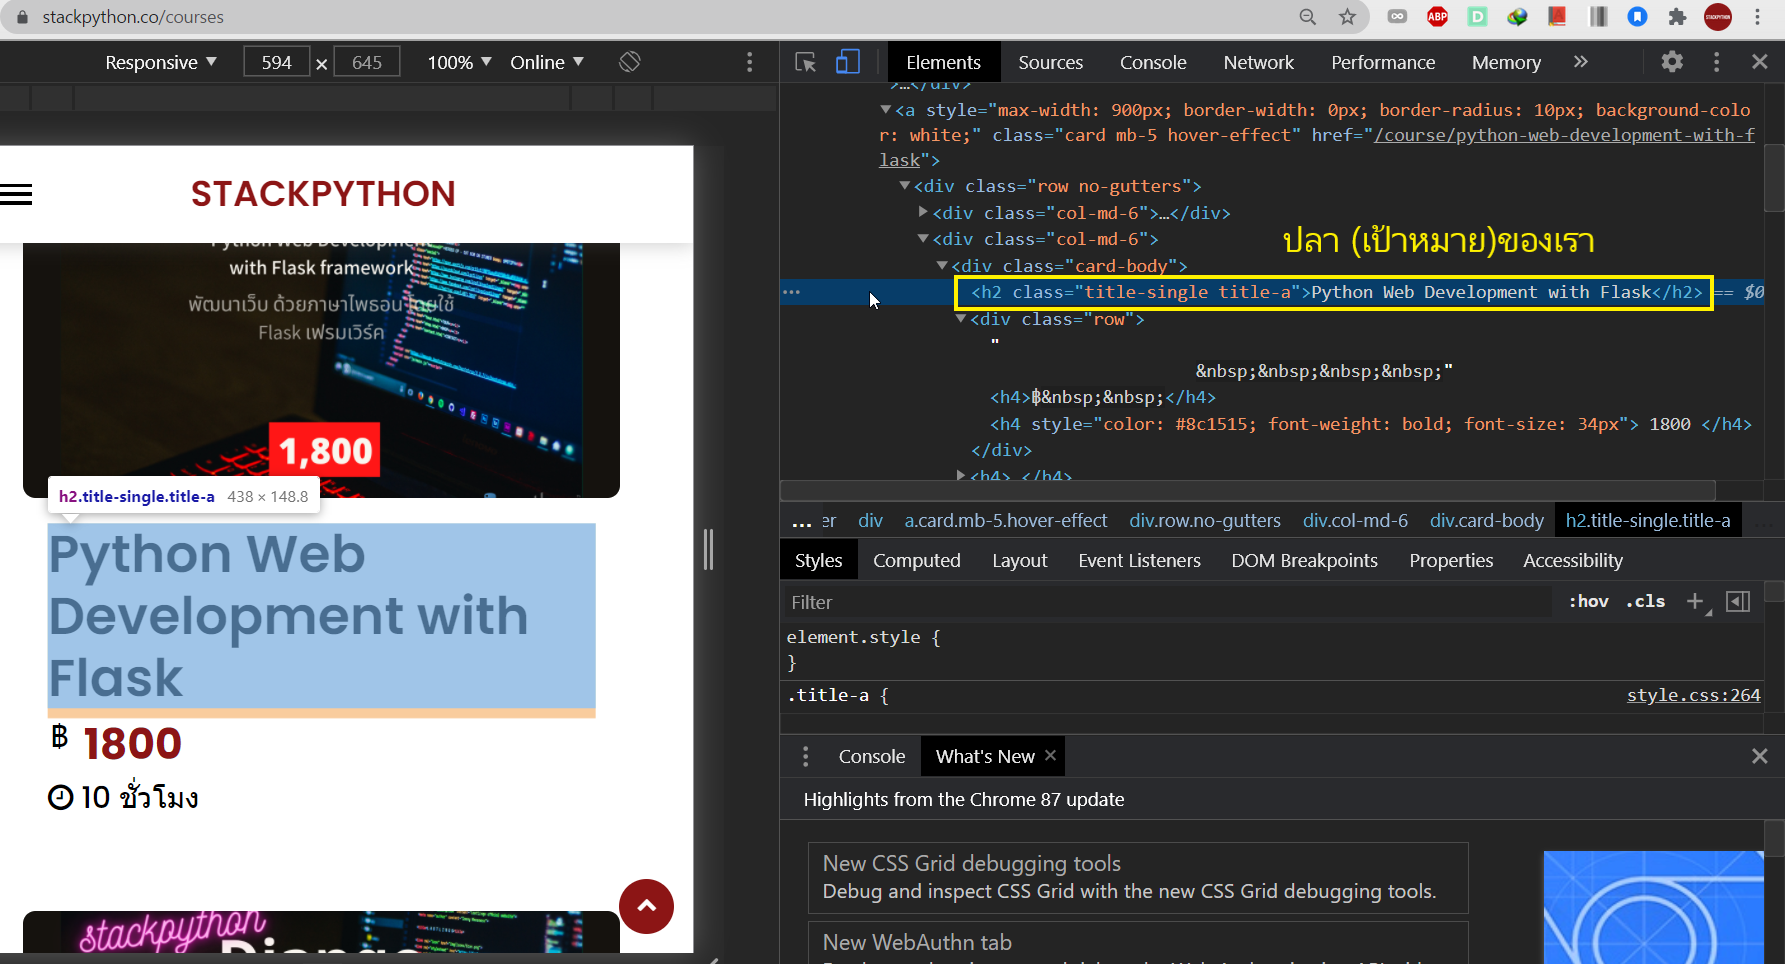Switch to the Console panel tab
Screen dimensions: 1785x964
point(1153,62)
